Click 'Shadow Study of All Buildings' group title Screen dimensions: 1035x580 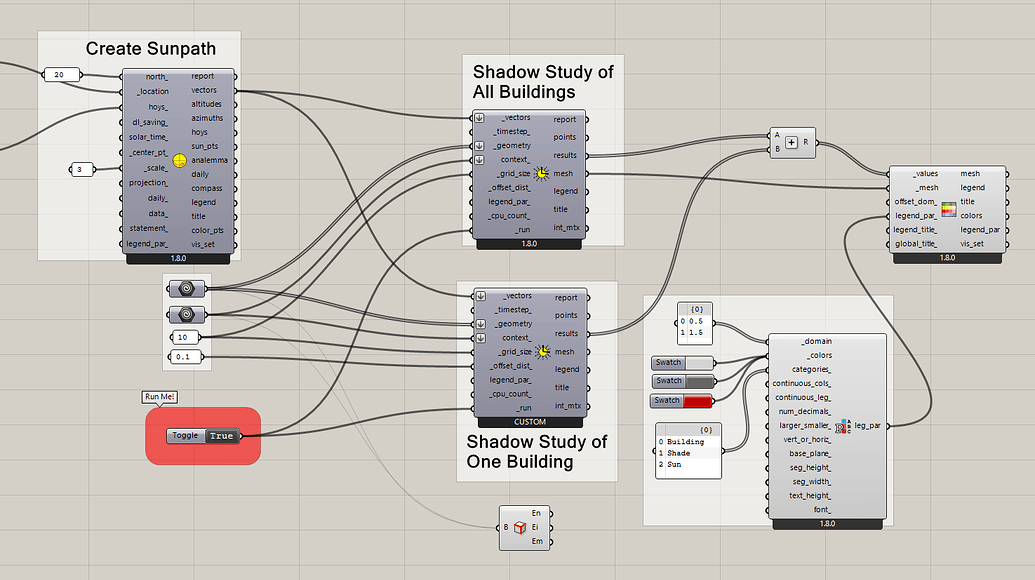[x=543, y=82]
